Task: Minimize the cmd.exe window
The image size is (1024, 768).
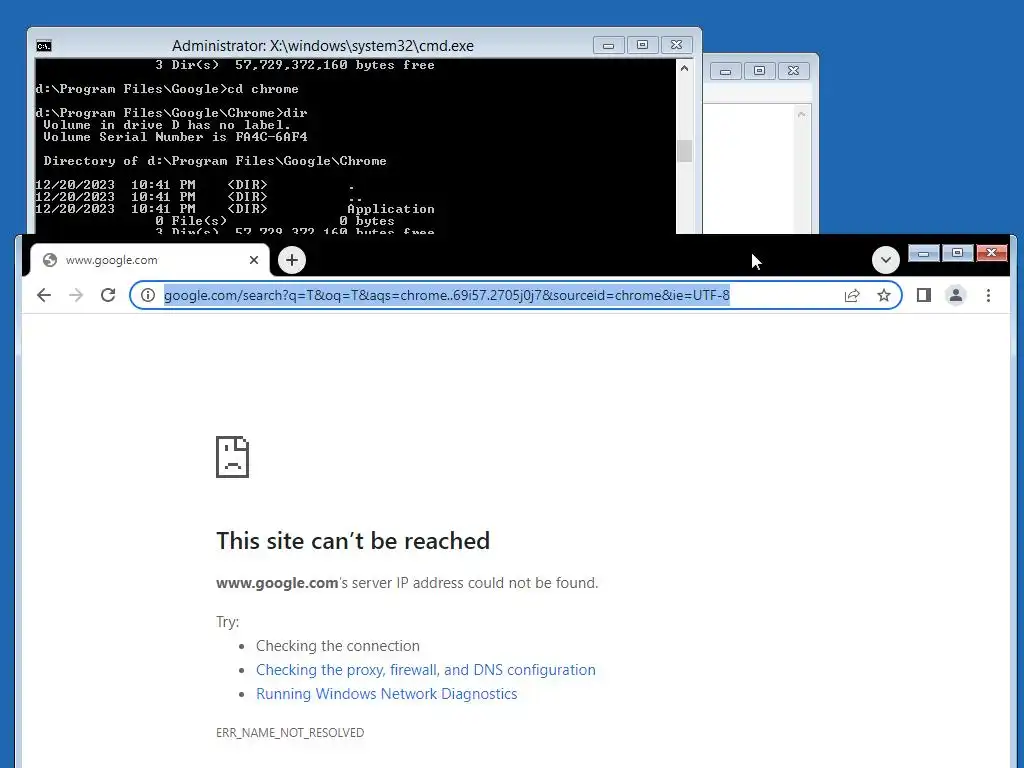Action: (609, 45)
